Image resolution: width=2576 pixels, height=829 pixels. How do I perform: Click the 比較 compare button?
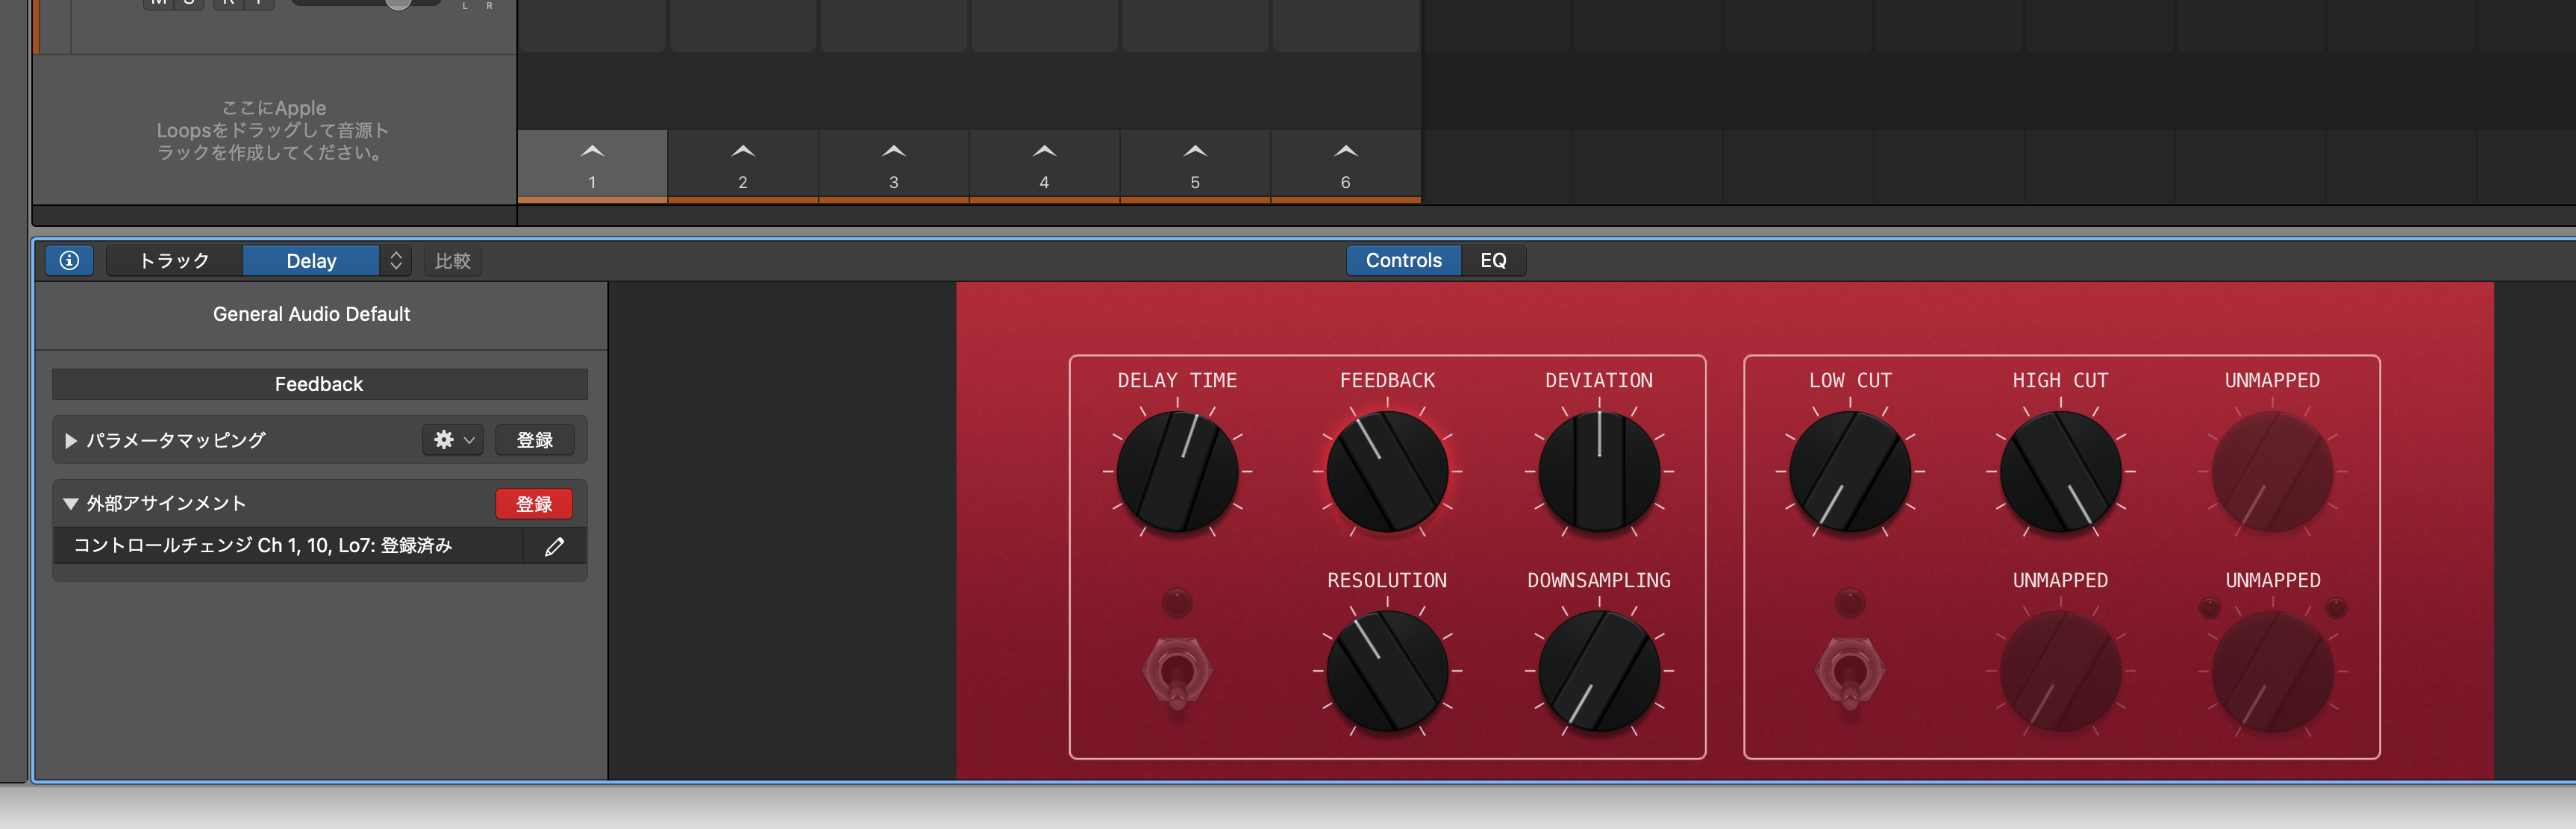click(452, 260)
